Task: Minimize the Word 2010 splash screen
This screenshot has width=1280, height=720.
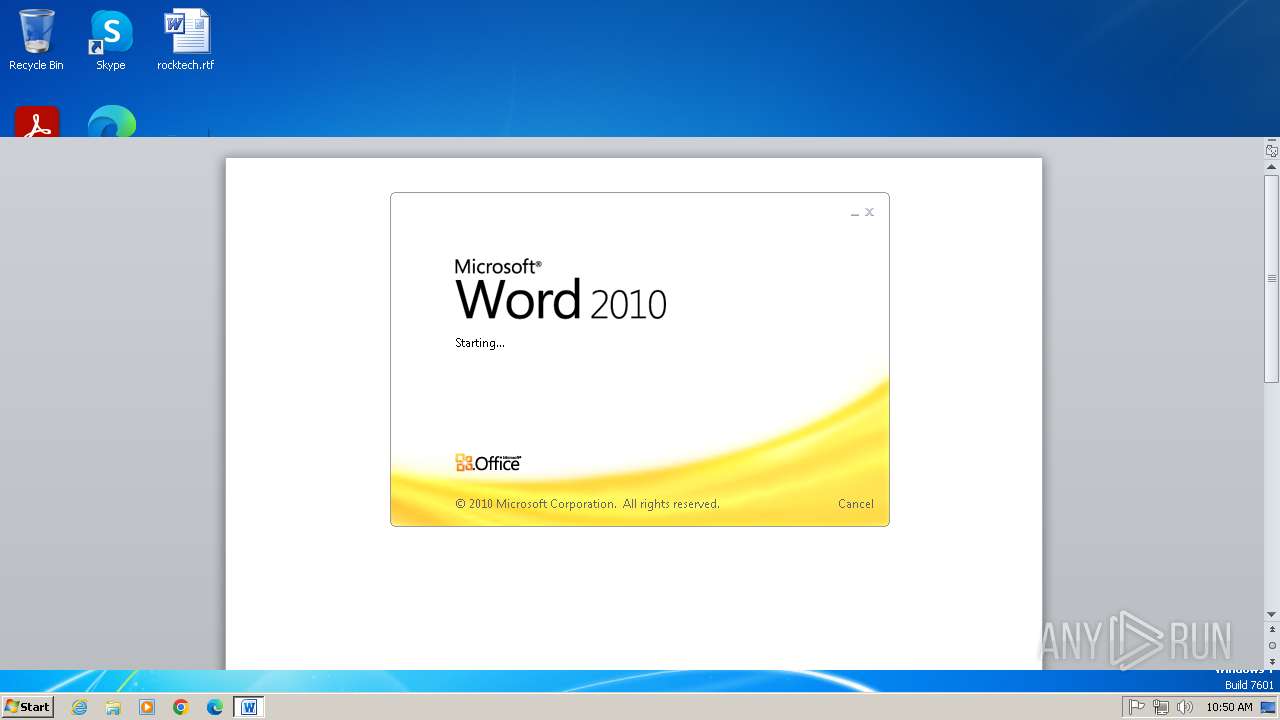Action: (x=855, y=213)
